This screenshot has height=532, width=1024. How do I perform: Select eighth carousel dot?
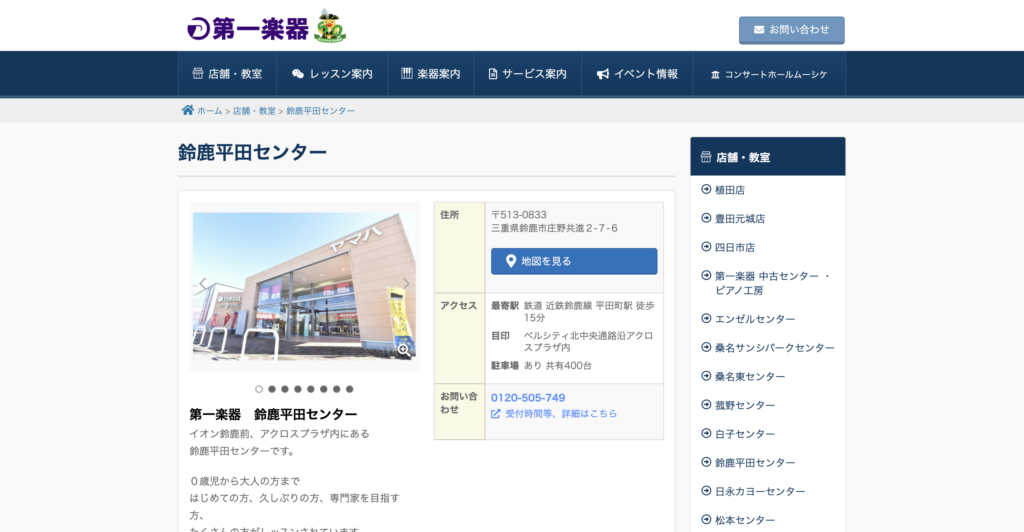(349, 389)
